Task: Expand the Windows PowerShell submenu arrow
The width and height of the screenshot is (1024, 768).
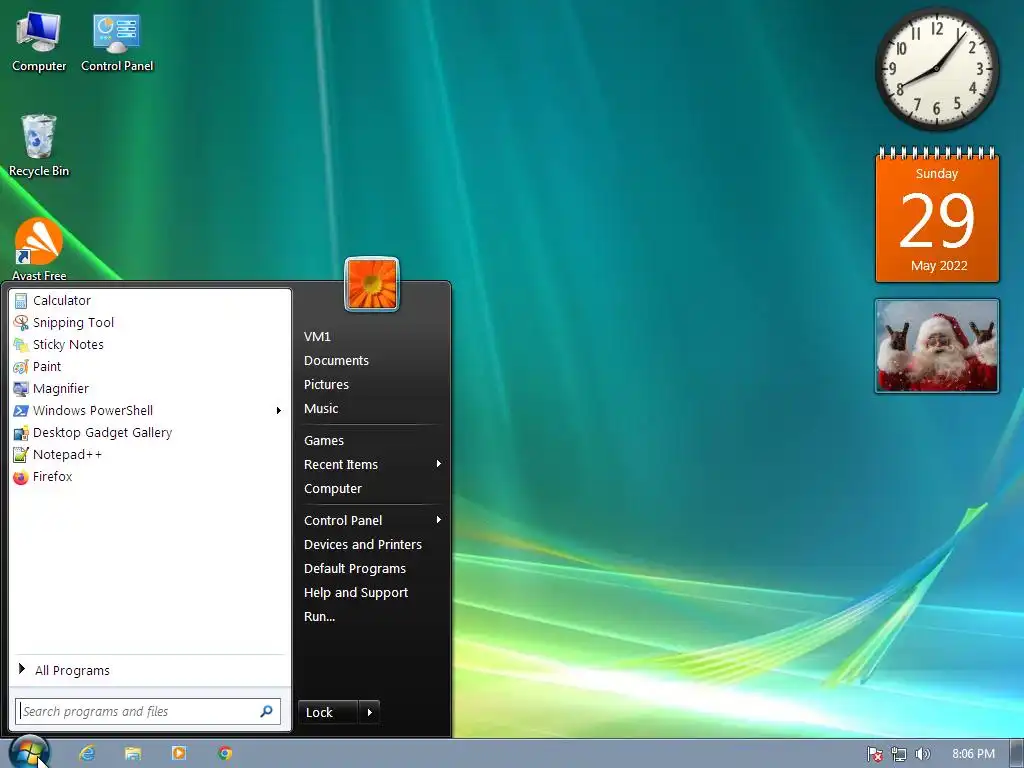Action: coord(279,410)
